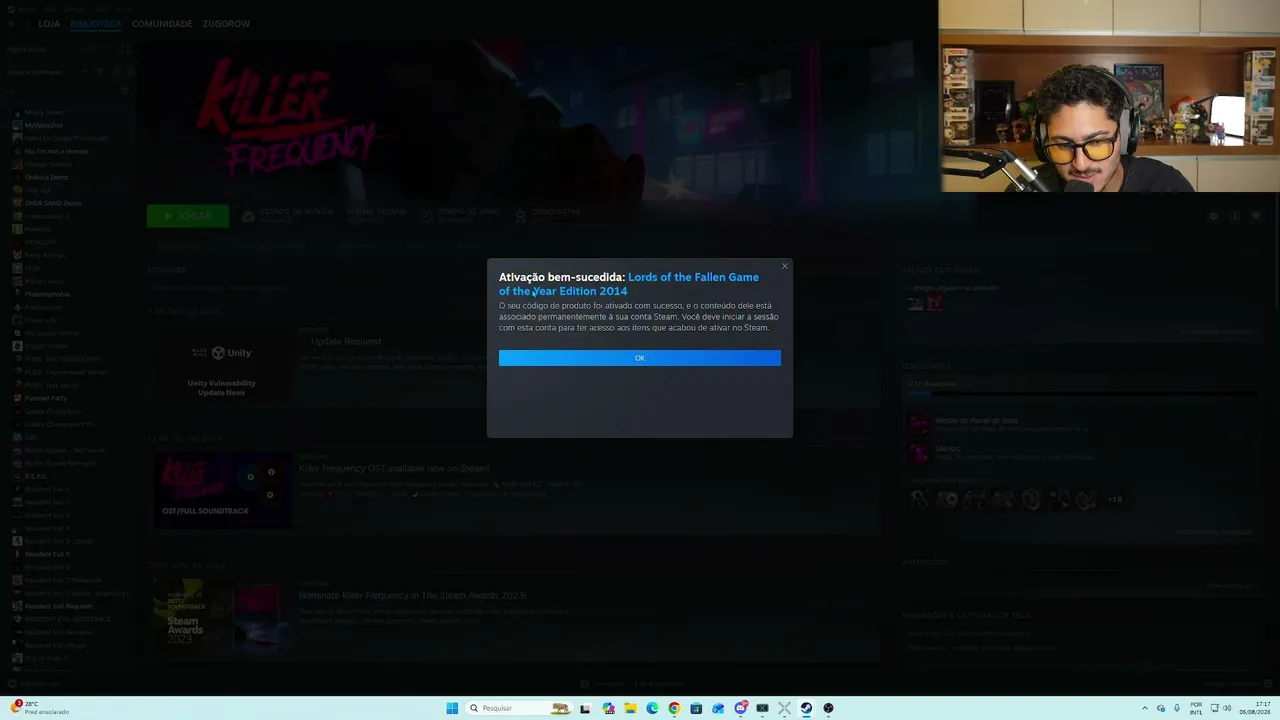Viewport: 1280px width, 720px height.
Task: Open Microsoft Store from the taskbar
Action: [x=696, y=708]
